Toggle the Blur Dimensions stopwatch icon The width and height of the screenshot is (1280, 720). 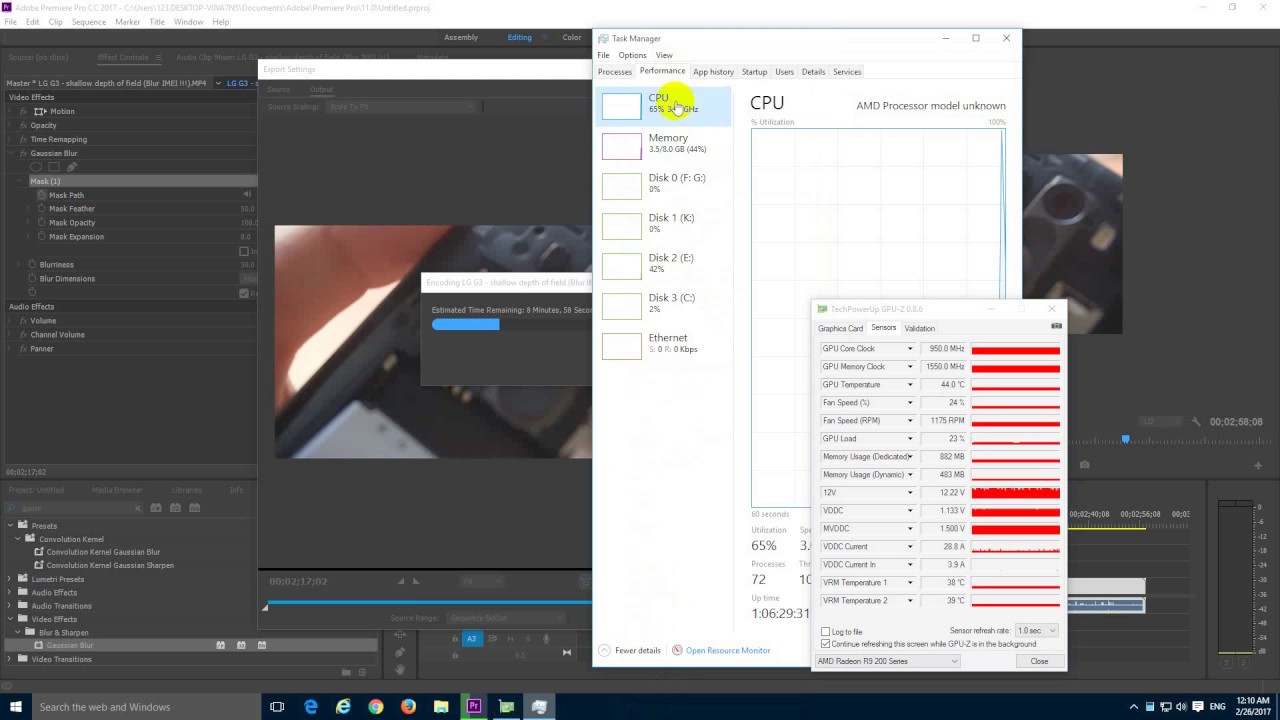[32, 279]
